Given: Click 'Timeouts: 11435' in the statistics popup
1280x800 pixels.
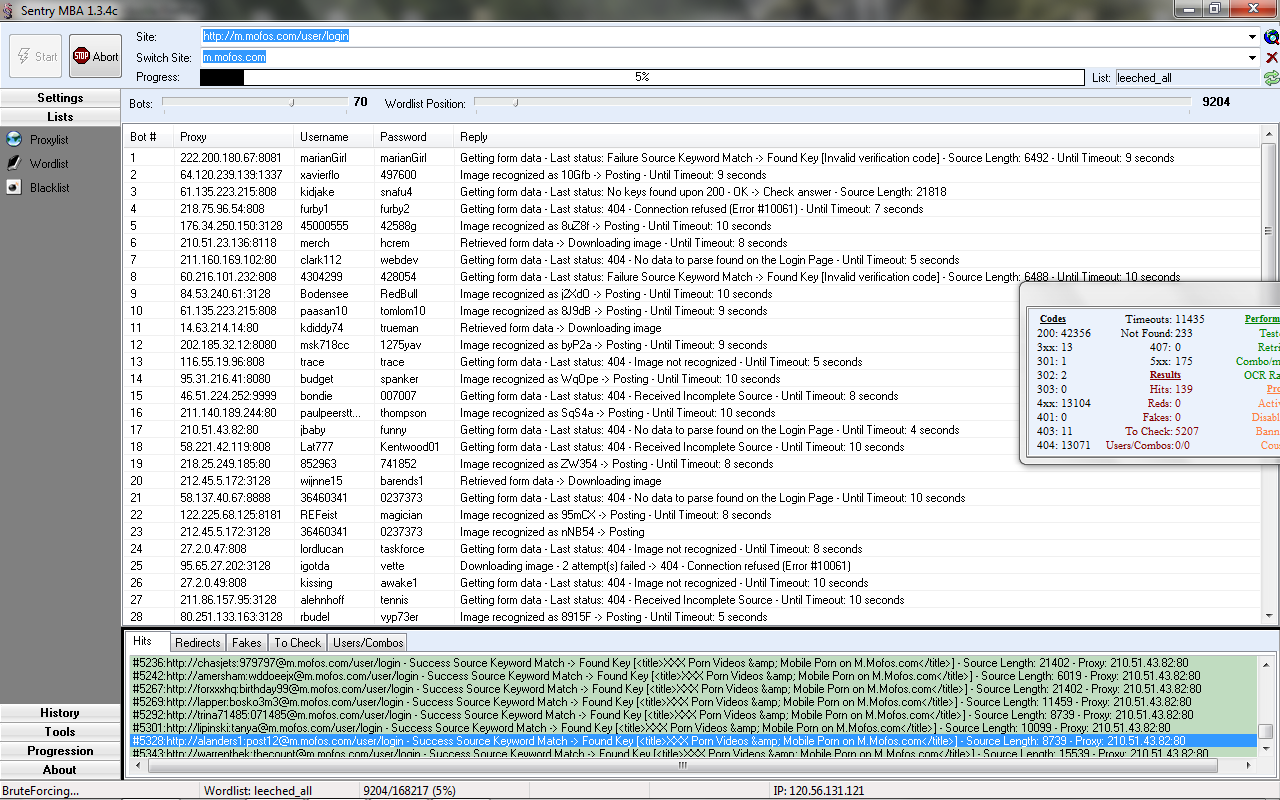Looking at the screenshot, I should click(x=1164, y=319).
